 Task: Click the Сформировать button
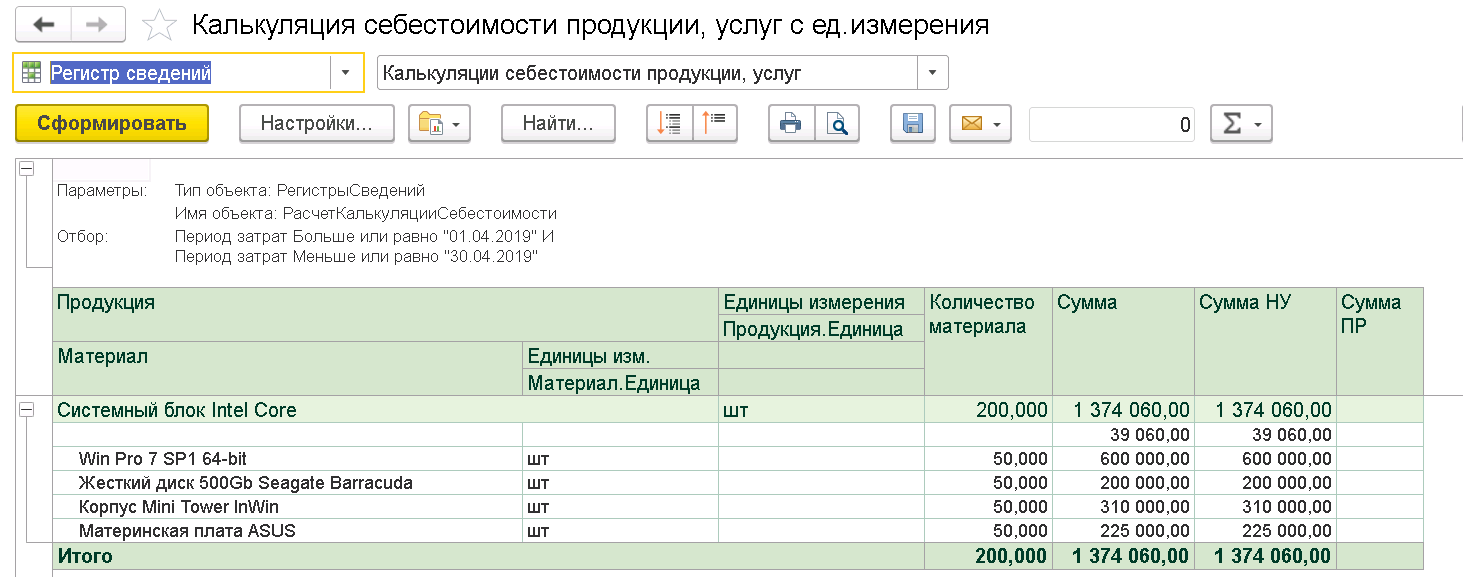pos(112,124)
